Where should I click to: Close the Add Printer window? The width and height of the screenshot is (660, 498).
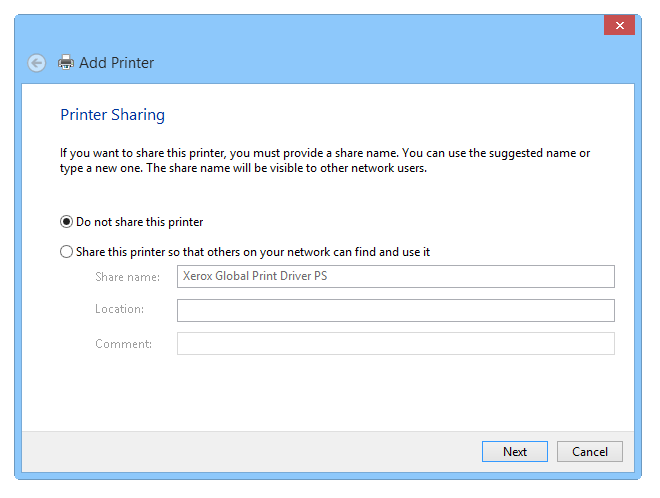(619, 25)
